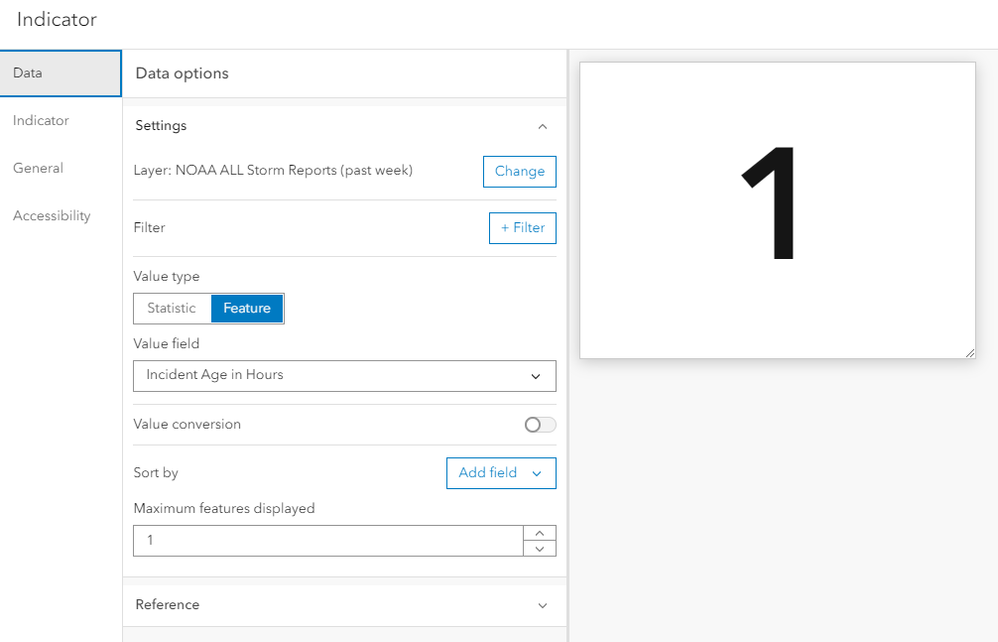
Task: Select the Statistic value type
Action: point(172,308)
